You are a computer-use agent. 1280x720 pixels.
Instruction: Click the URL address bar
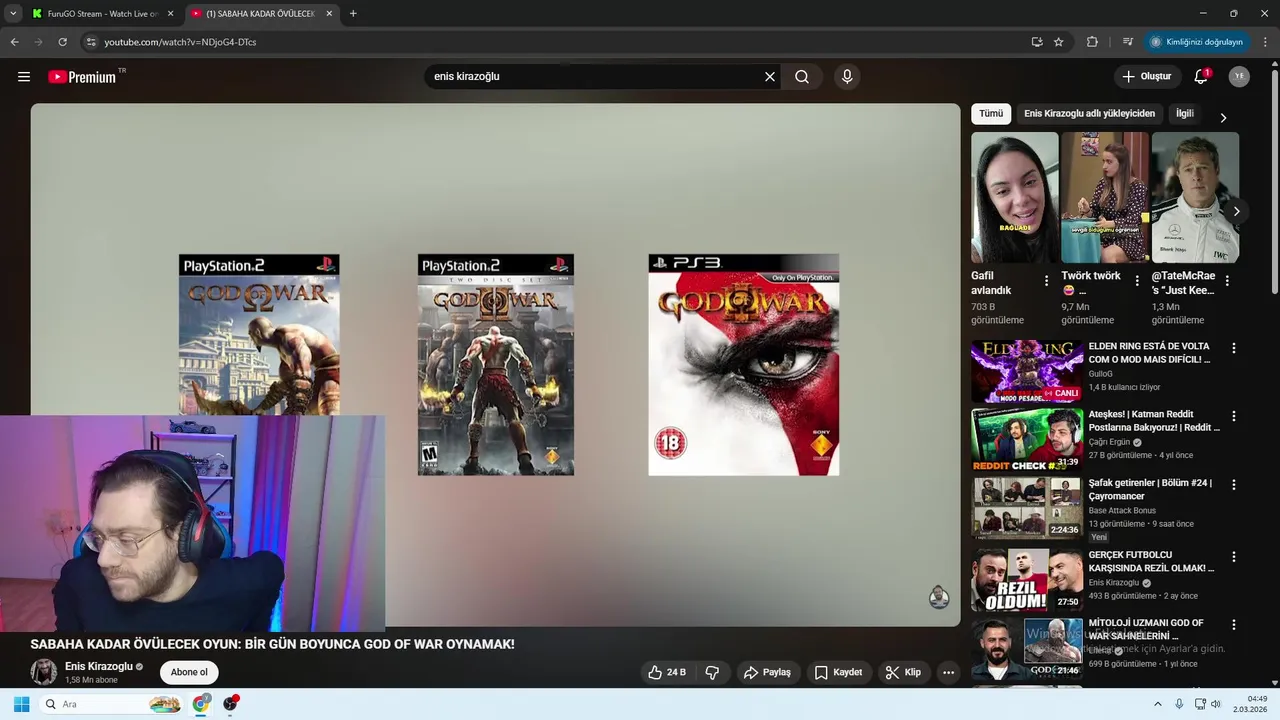(560, 42)
